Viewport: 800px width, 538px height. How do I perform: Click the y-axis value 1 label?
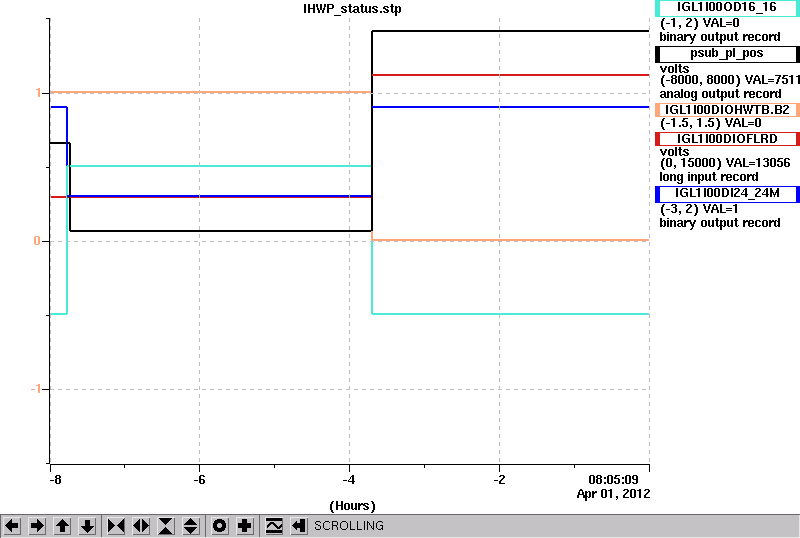[x=38, y=93]
